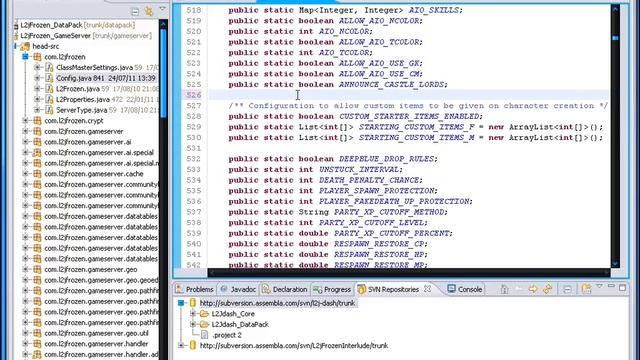Viewport: 640px width, 360px height.
Task: Click the yellow forward arrow in SVN view
Action: [533, 289]
